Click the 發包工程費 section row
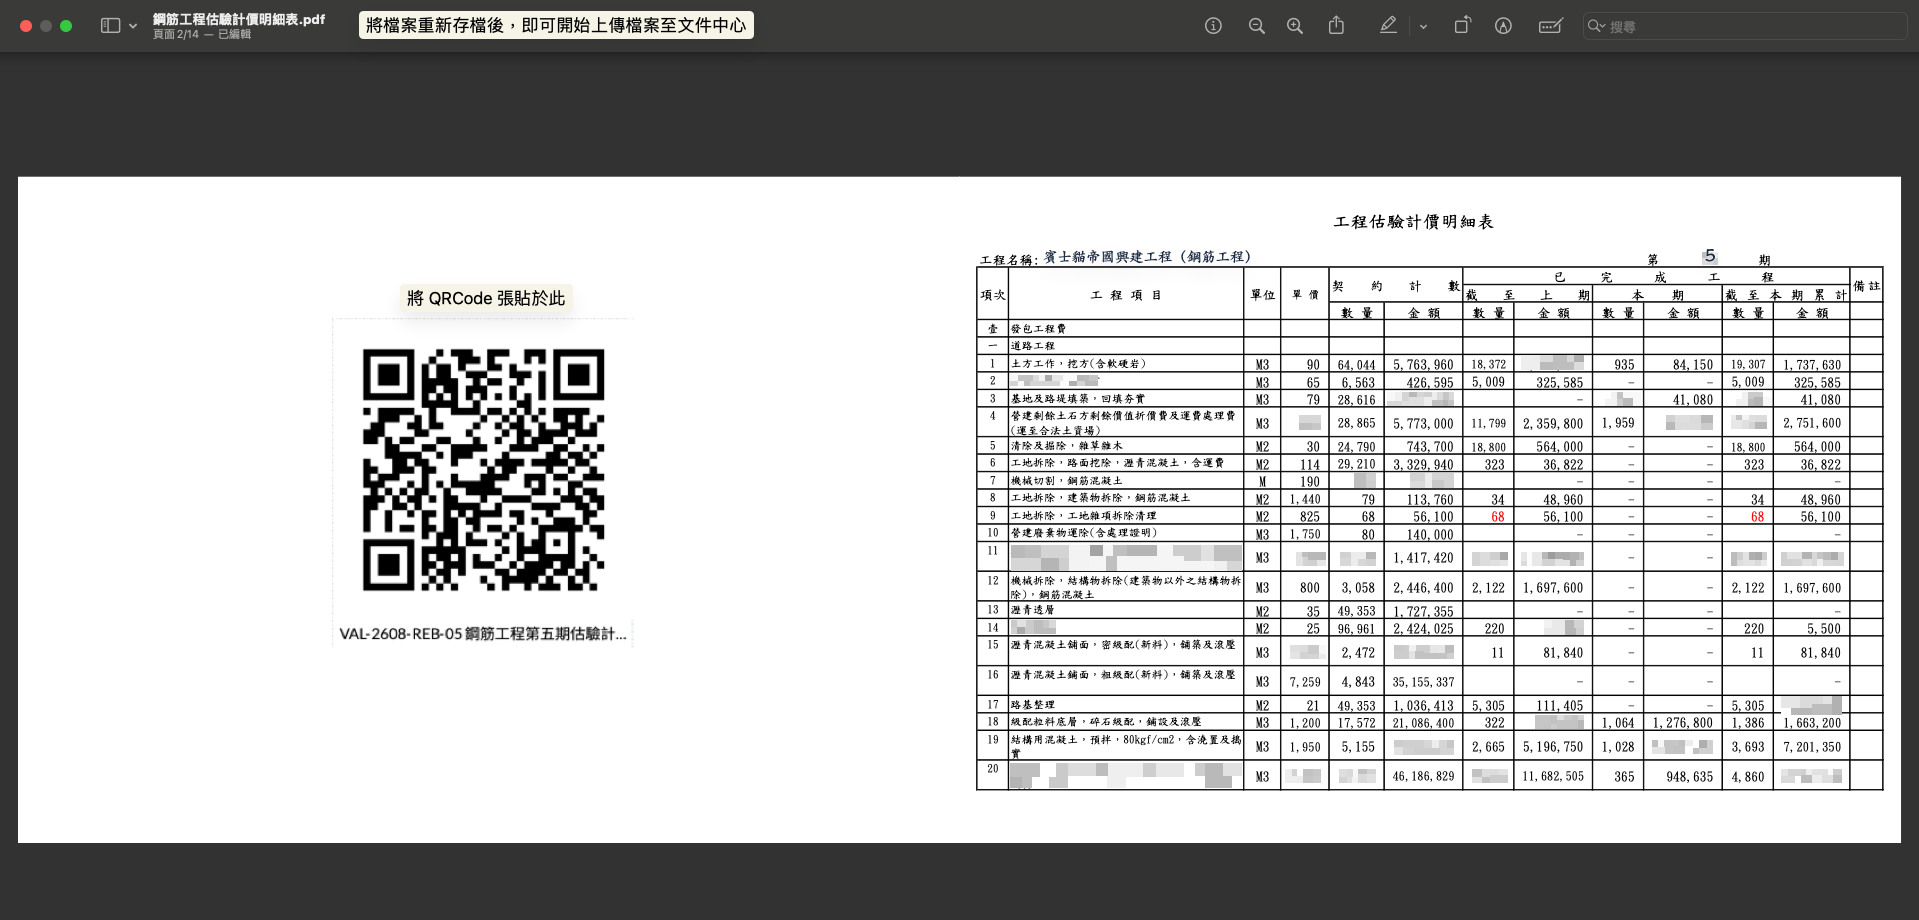Image resolution: width=1919 pixels, height=920 pixels. [x=1038, y=329]
